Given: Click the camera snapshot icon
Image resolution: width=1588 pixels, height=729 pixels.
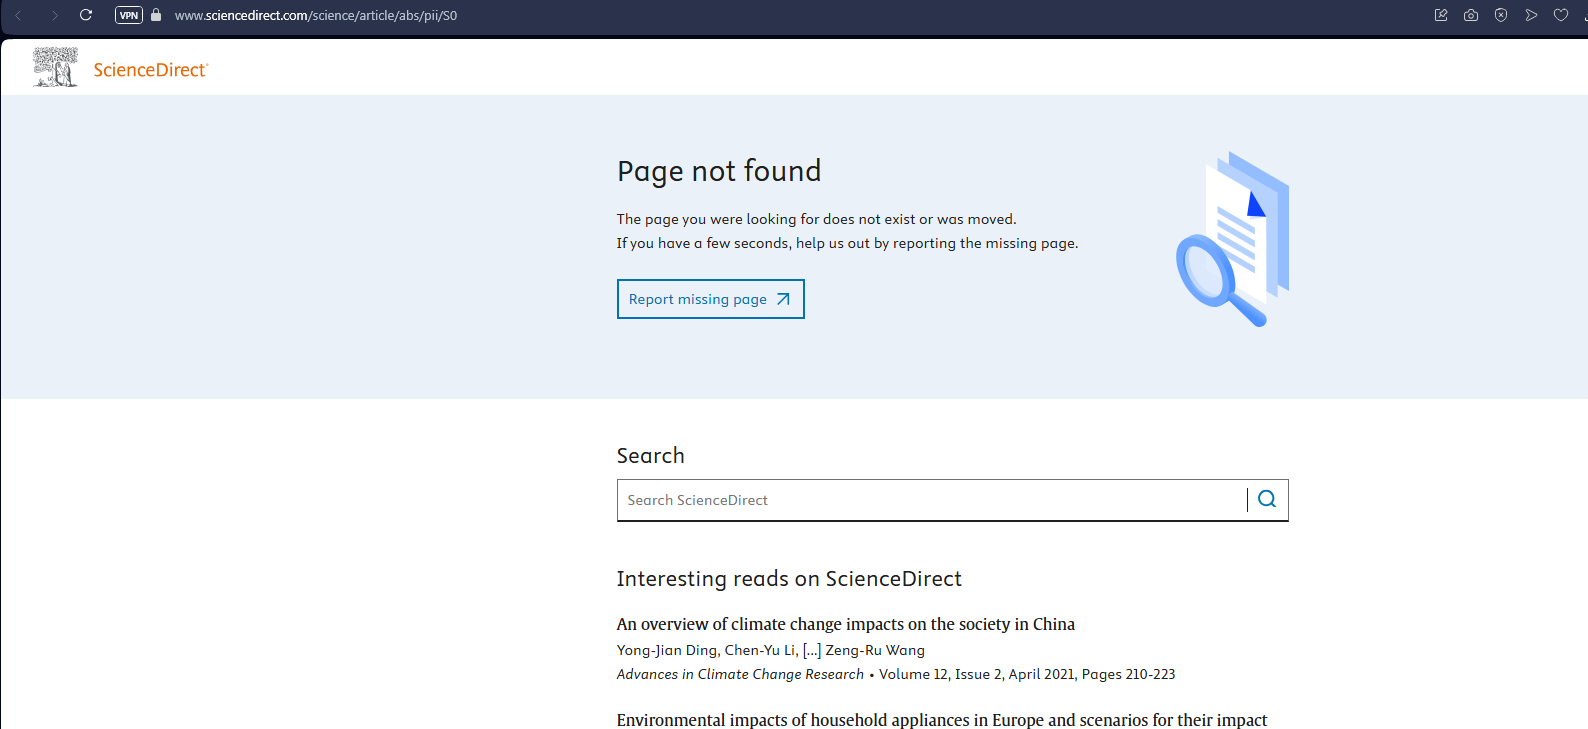Looking at the screenshot, I should coord(1471,15).
